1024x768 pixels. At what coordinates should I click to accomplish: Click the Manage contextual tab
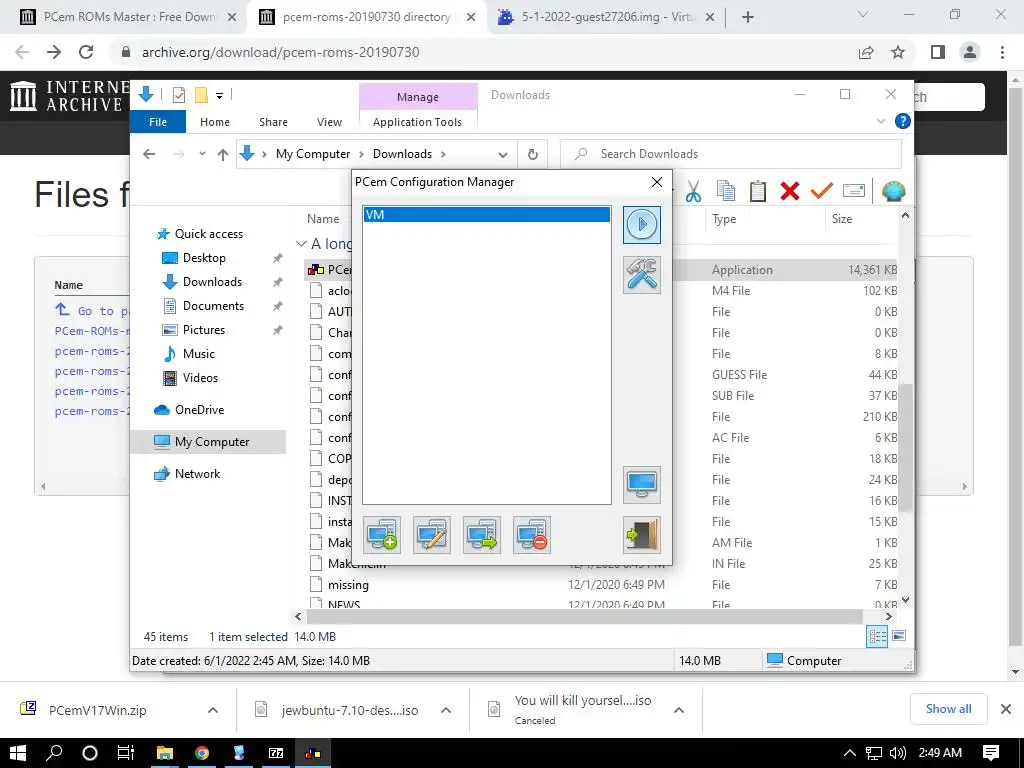(418, 97)
